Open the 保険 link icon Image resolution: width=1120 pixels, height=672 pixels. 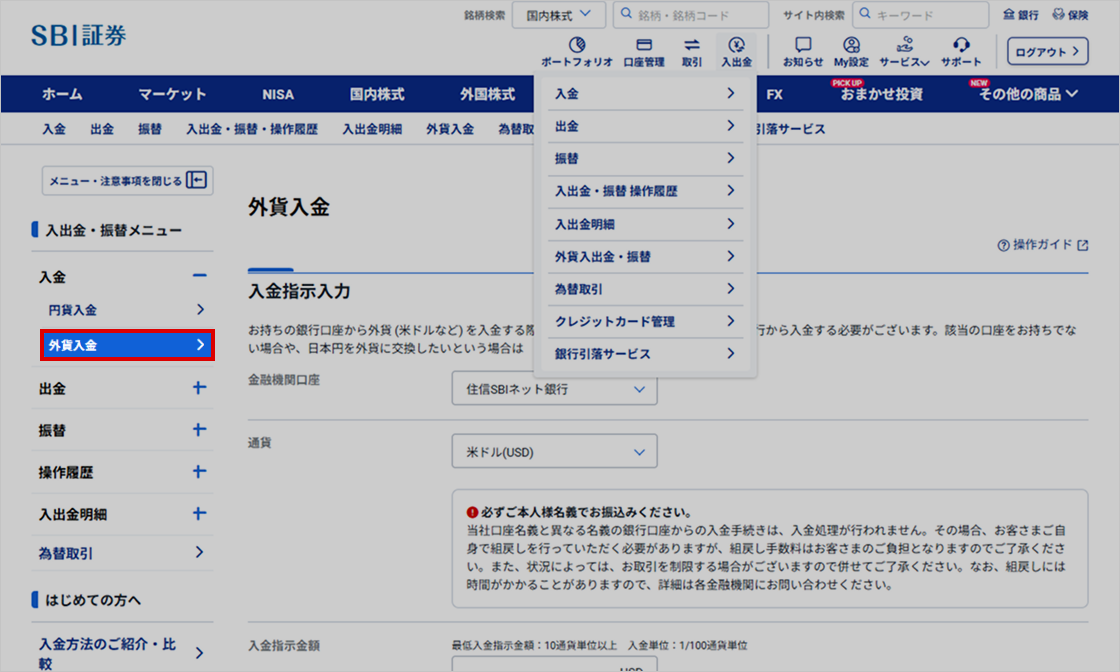(x=1070, y=15)
